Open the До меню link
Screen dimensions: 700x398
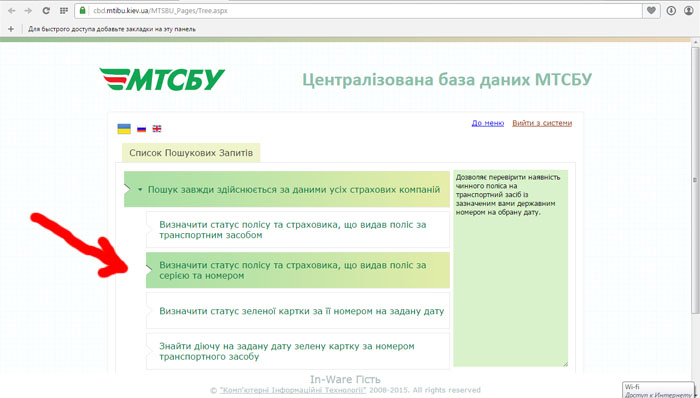click(x=488, y=123)
